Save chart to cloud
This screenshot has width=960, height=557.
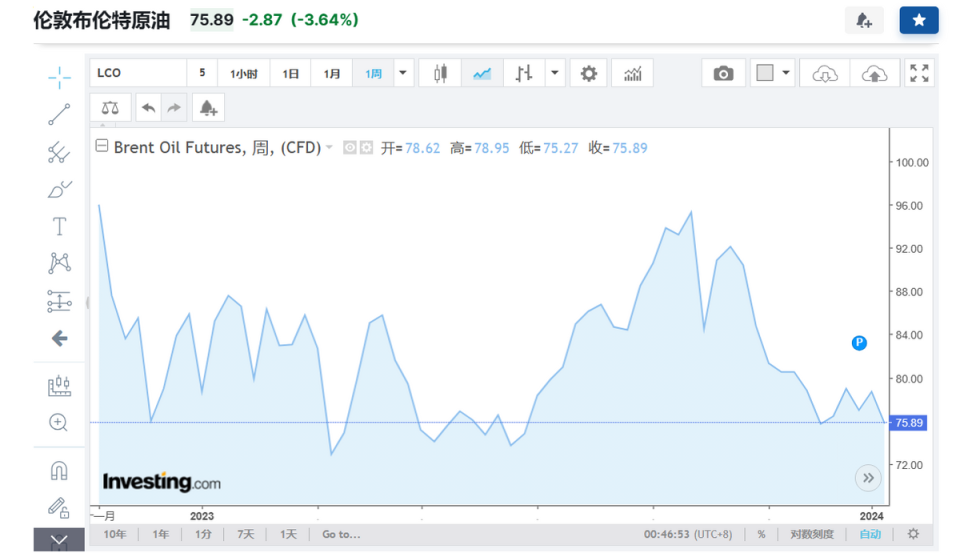(x=874, y=73)
